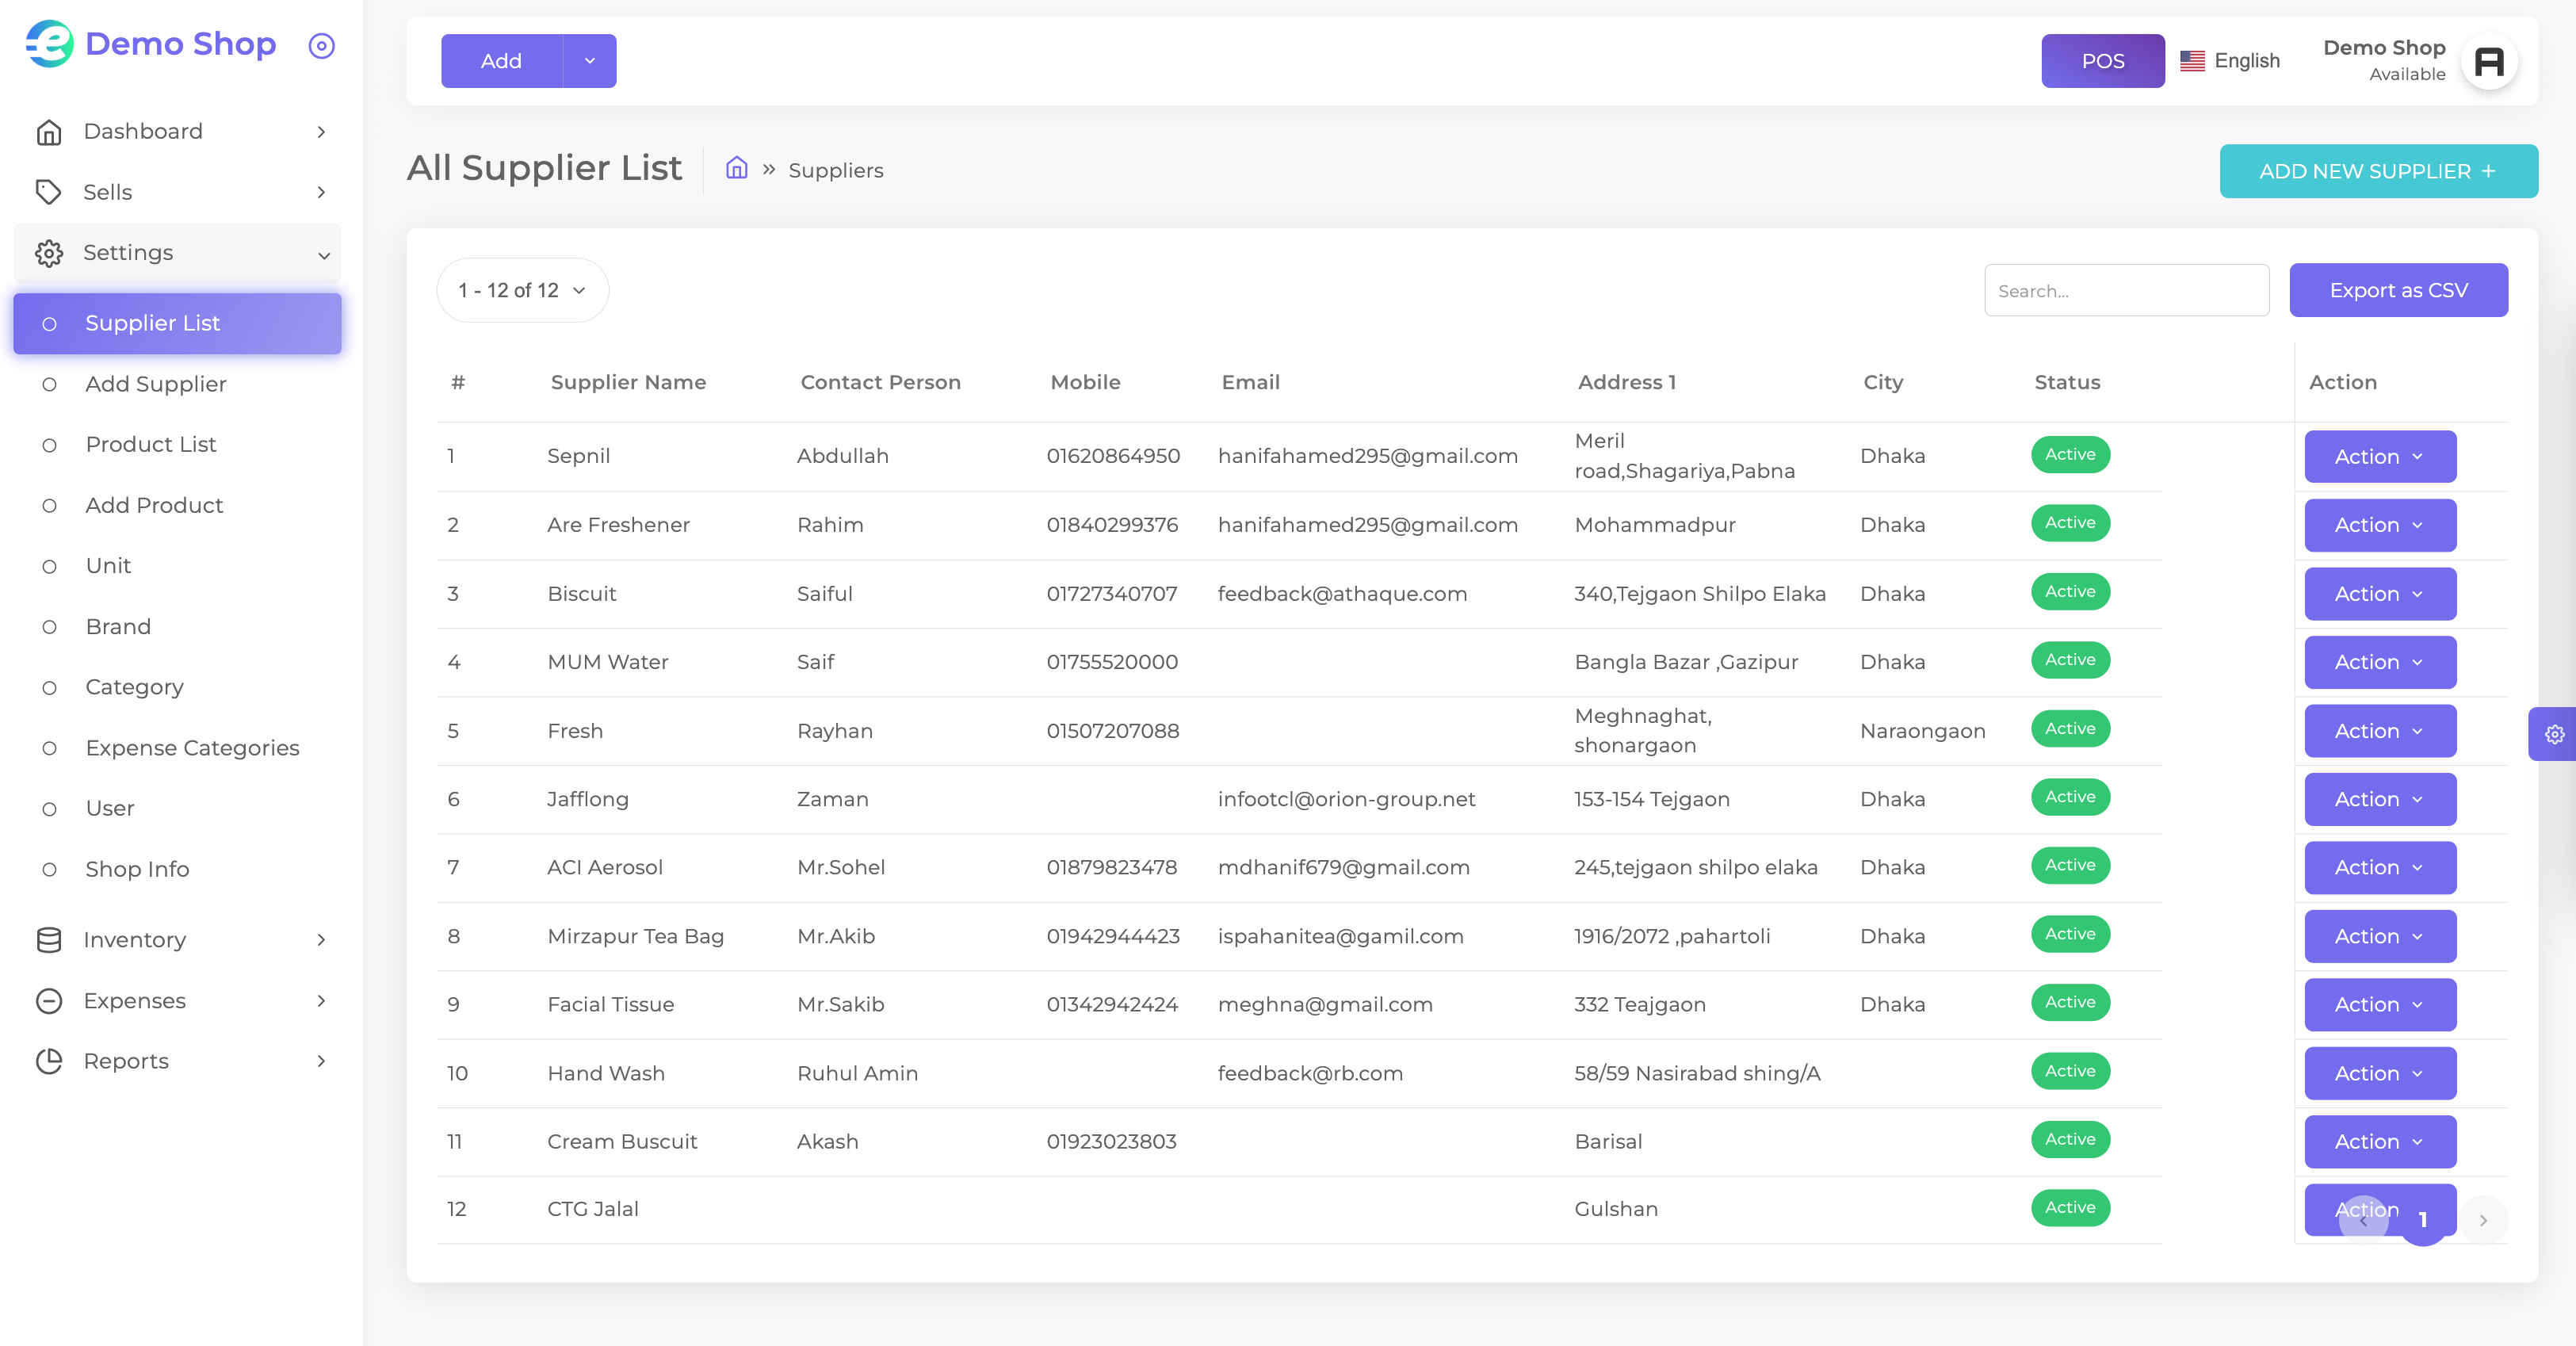Click the home breadcrumb icon
This screenshot has height=1346, width=2576.
736,169
